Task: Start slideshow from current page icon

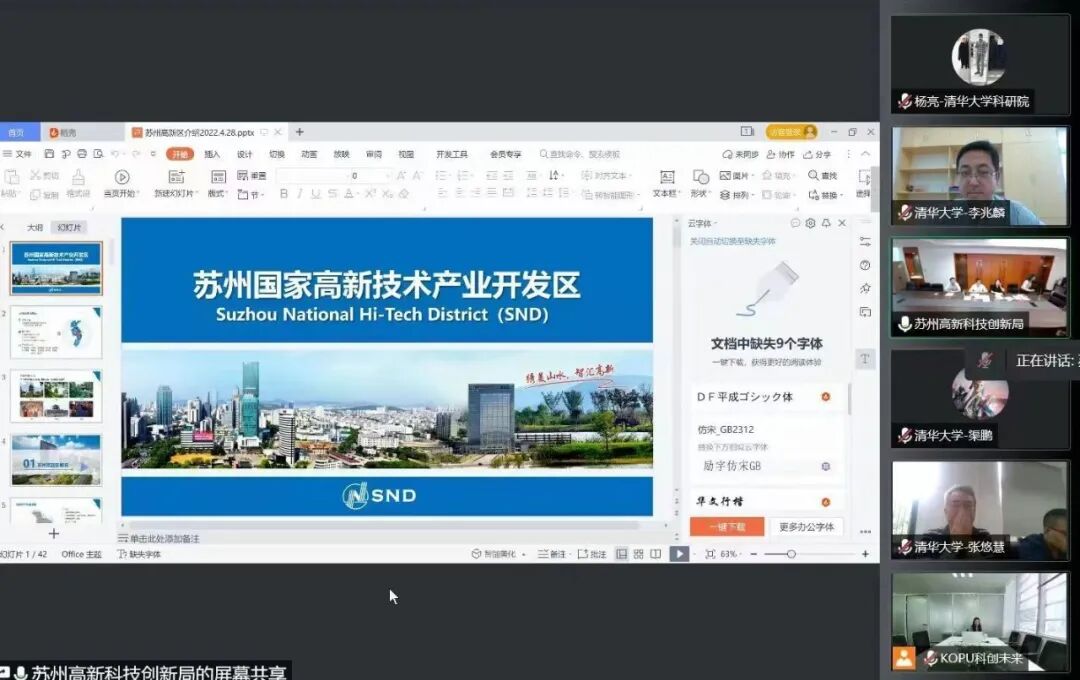Action: coord(122,177)
